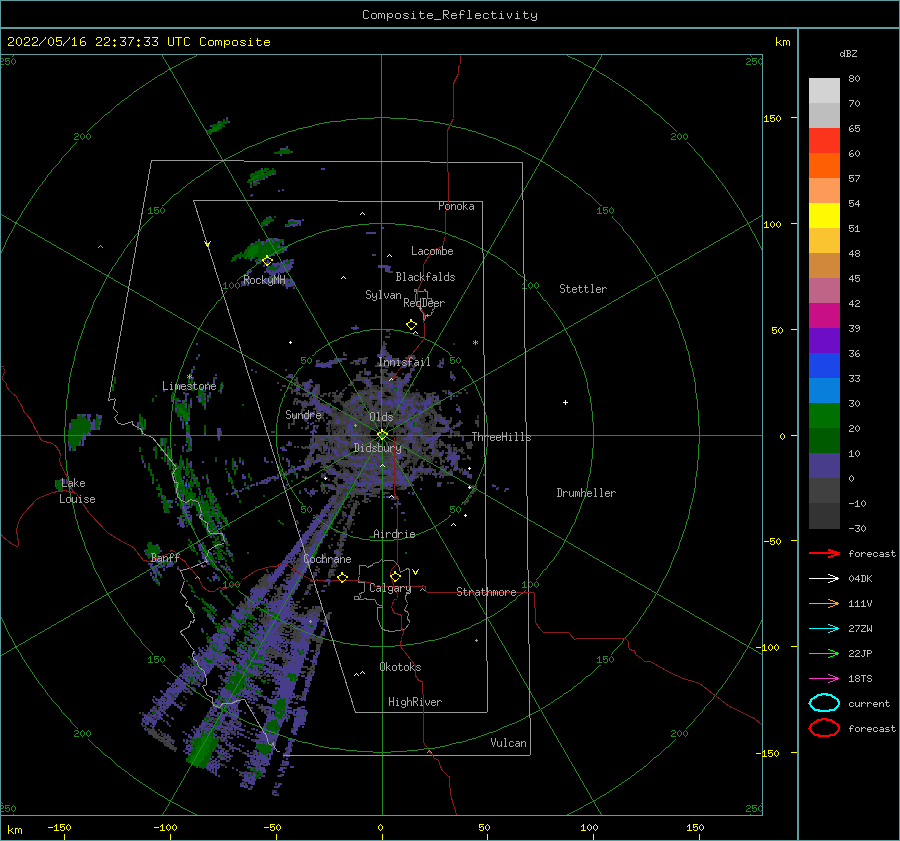Click the Limestone label

click(x=189, y=386)
